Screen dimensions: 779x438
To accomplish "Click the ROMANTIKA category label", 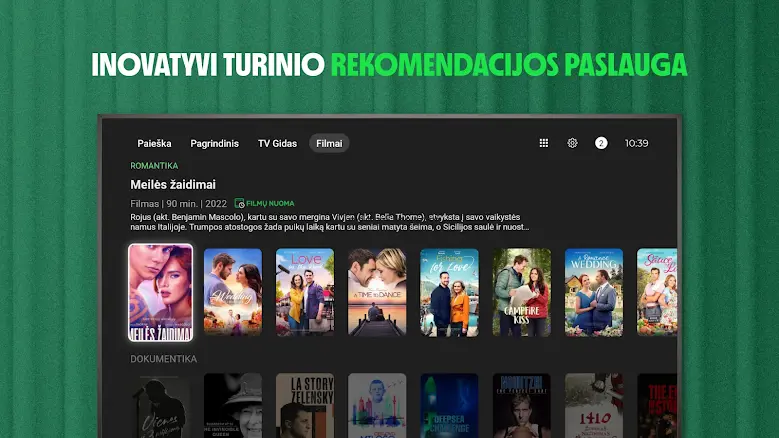I will pos(154,165).
